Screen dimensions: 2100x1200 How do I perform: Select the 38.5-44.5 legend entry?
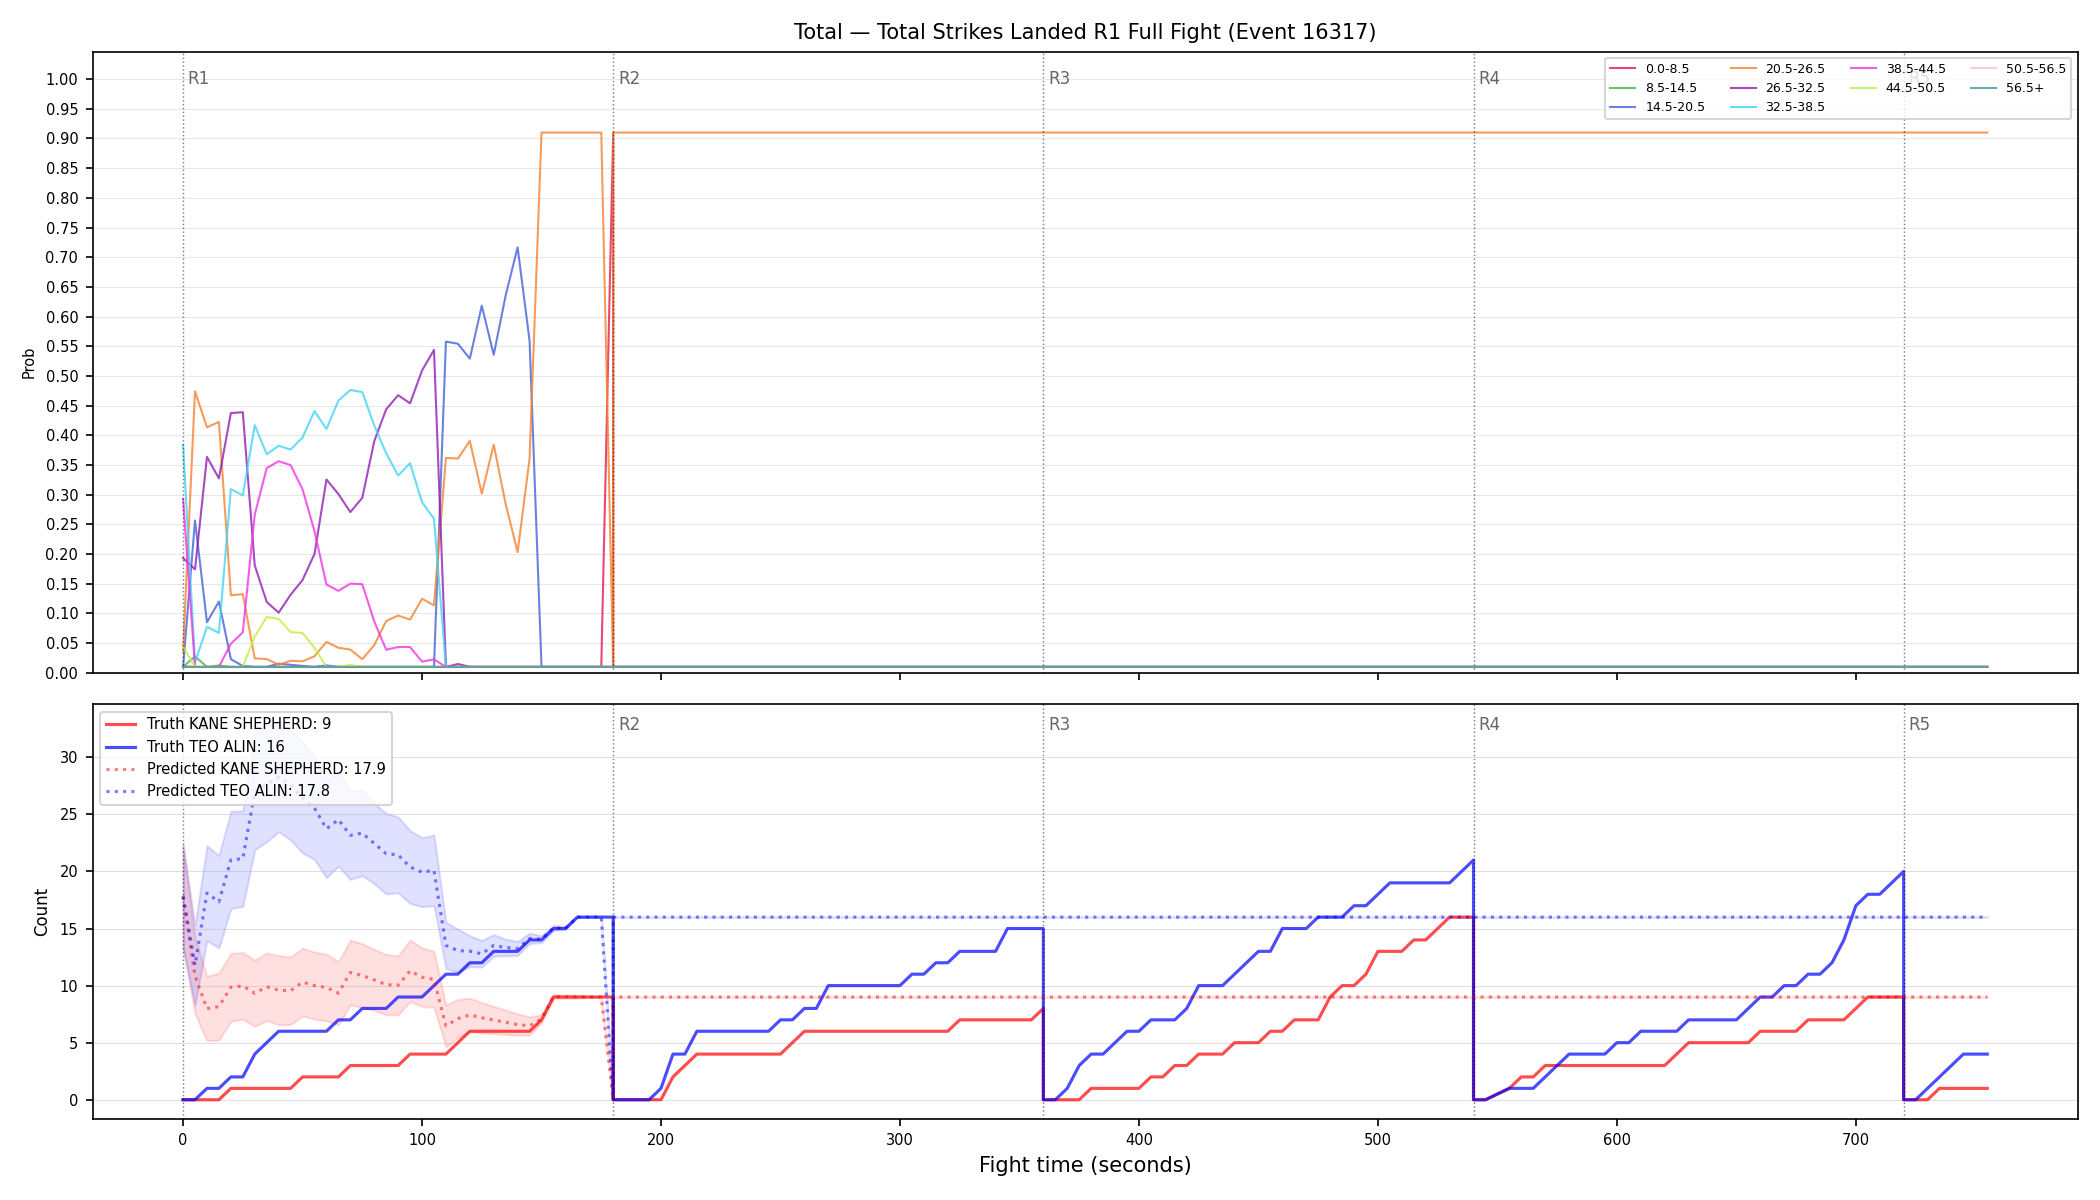click(1898, 69)
